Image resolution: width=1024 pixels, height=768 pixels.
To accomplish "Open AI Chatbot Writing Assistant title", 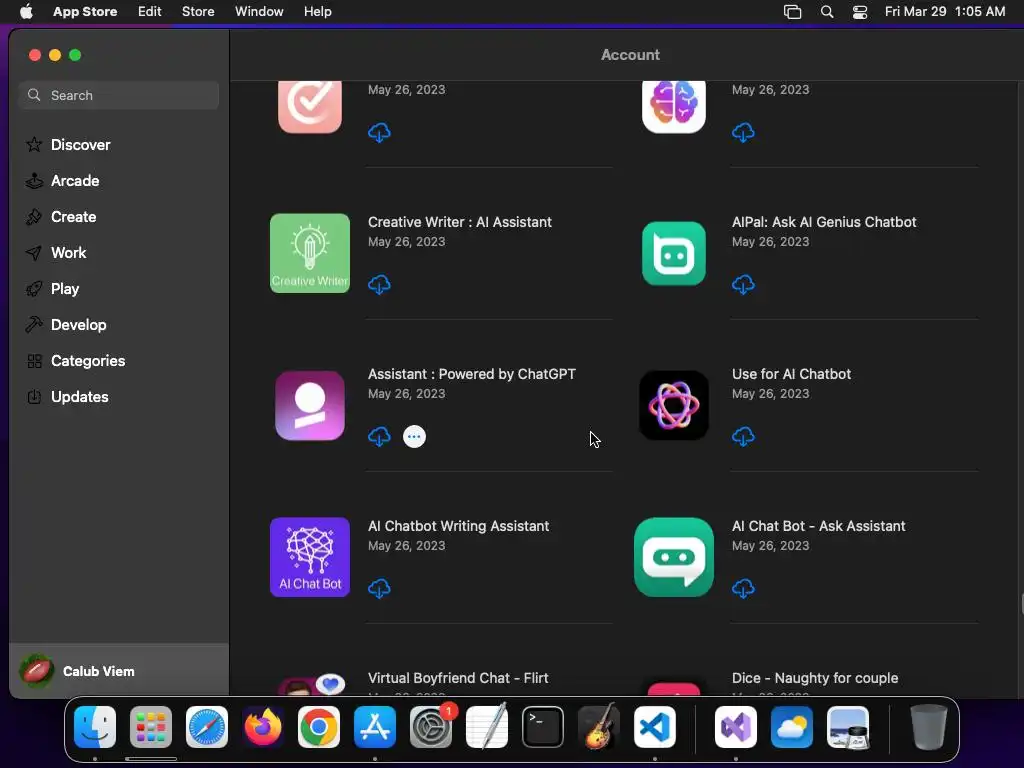I will point(458,526).
